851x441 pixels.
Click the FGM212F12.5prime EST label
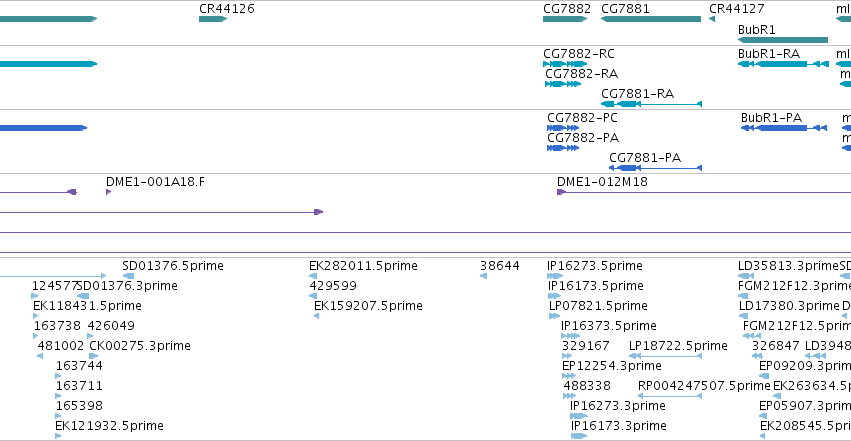pyautogui.click(x=797, y=326)
